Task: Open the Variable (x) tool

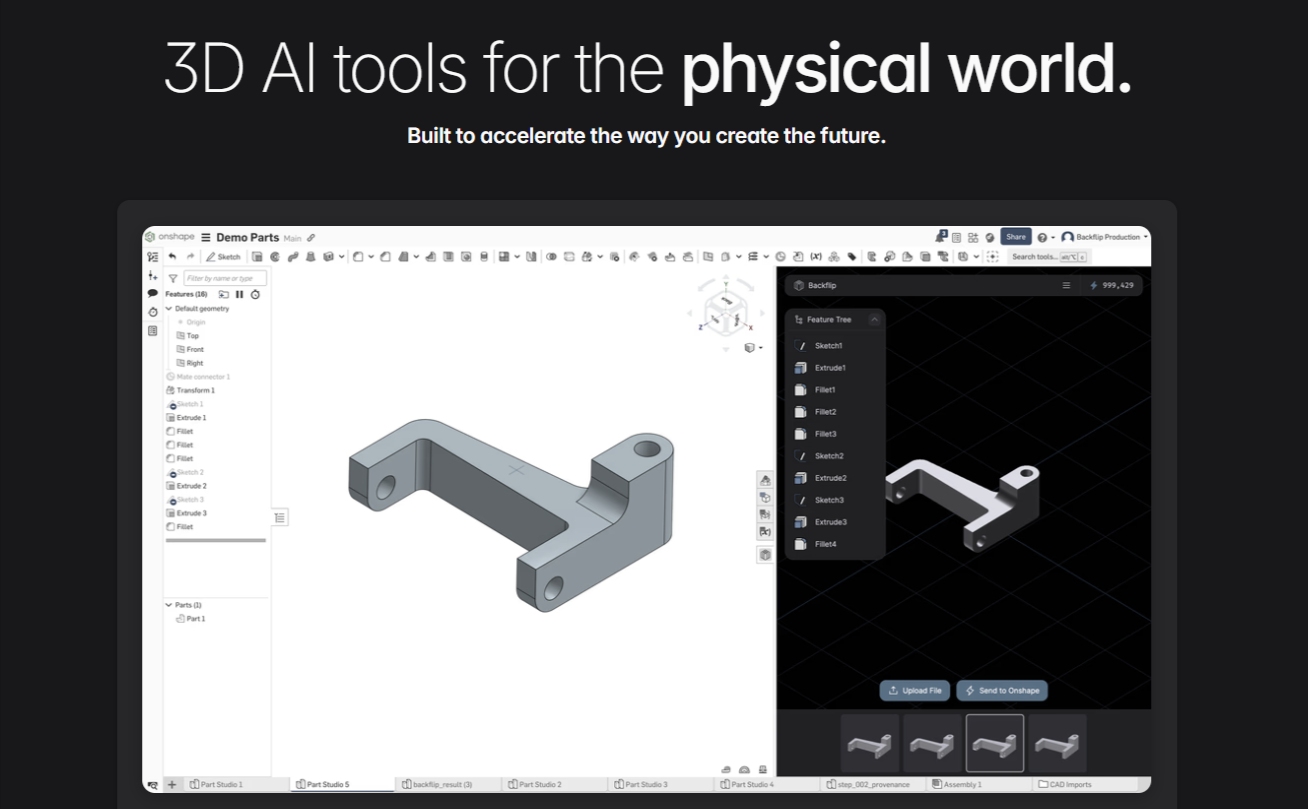Action: [816, 257]
